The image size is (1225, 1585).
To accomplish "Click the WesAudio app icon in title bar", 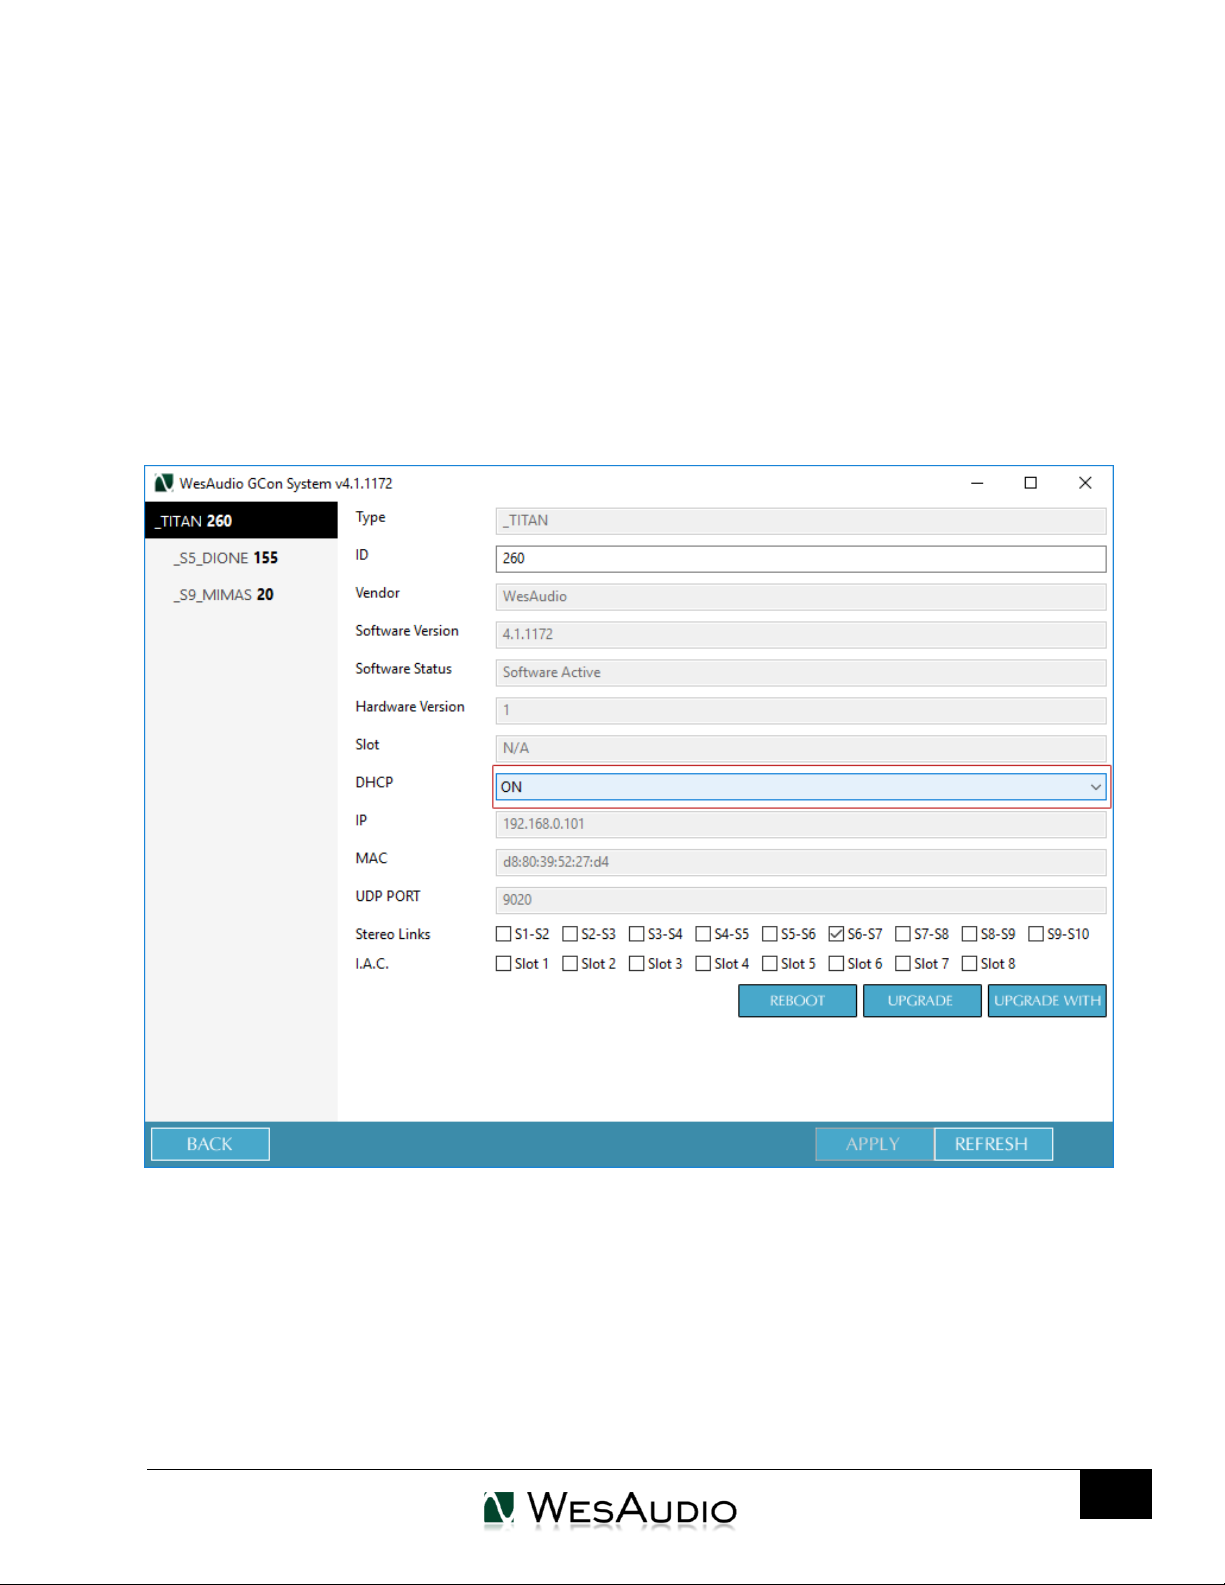I will coord(164,483).
